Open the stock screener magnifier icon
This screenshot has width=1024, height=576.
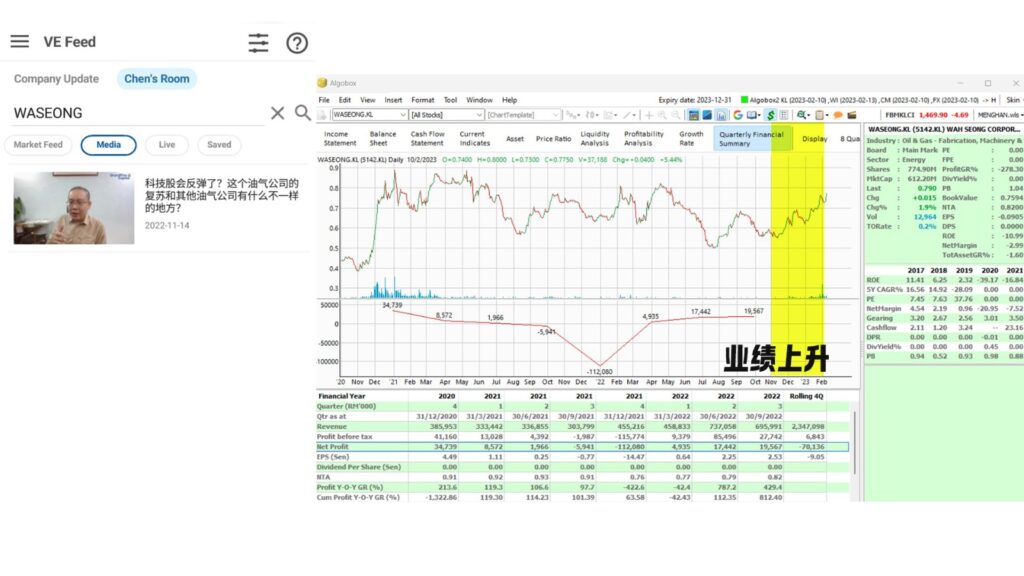point(802,115)
